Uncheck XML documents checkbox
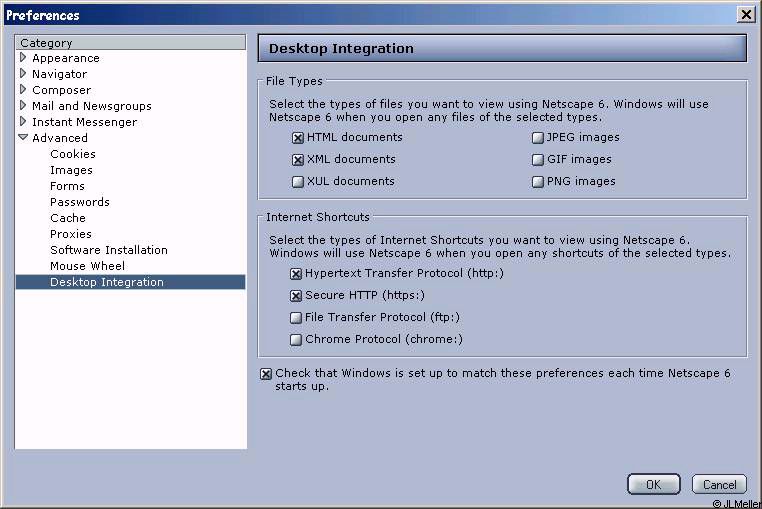Image resolution: width=762 pixels, height=509 pixels. (298, 160)
